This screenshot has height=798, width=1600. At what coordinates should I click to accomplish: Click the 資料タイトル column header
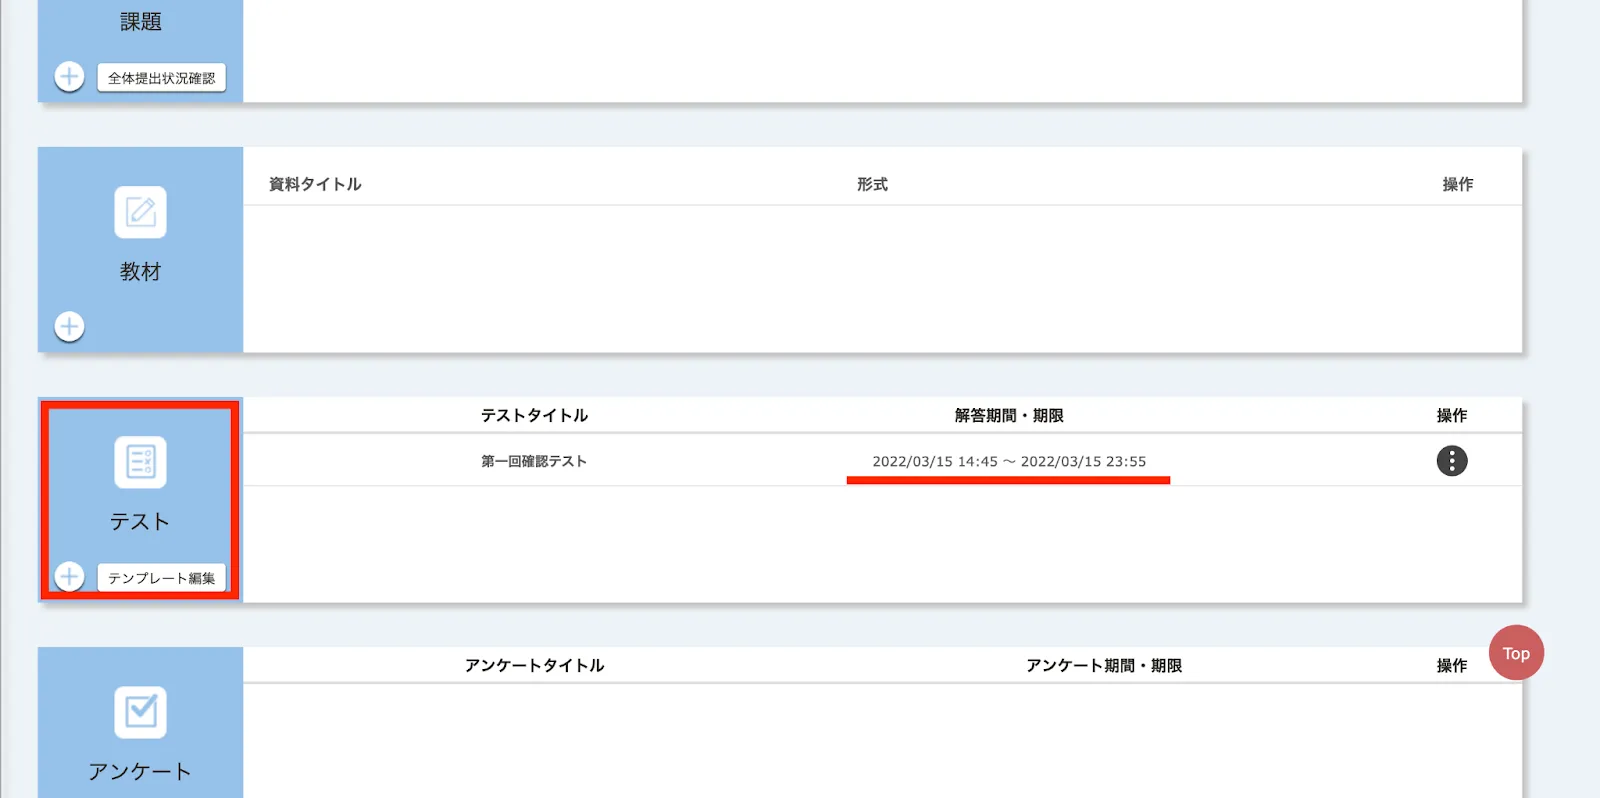(315, 184)
